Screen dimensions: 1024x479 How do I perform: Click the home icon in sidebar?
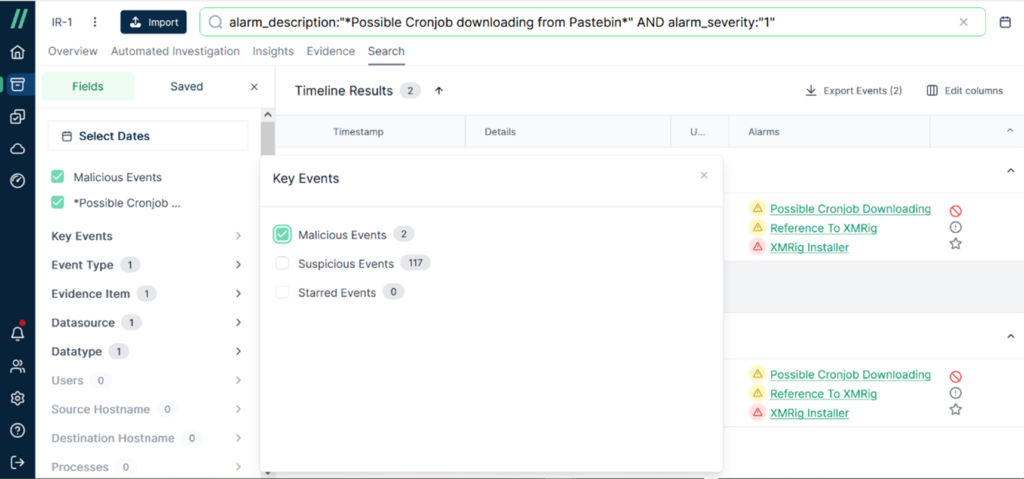(18, 52)
